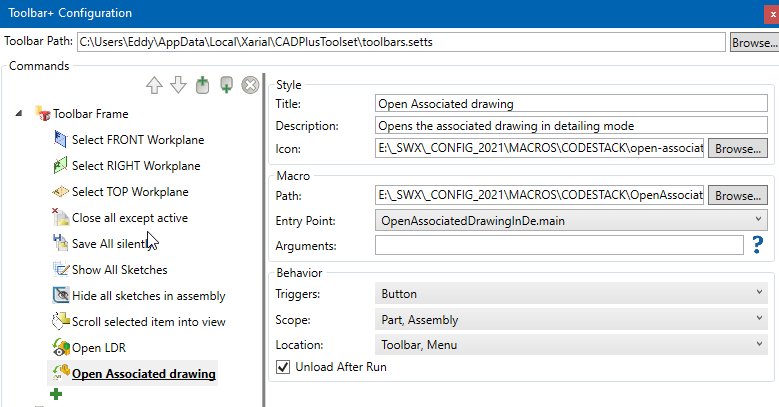Image resolution: width=779 pixels, height=407 pixels.
Task: Select 'Close all except active' label
Action: 130,218
